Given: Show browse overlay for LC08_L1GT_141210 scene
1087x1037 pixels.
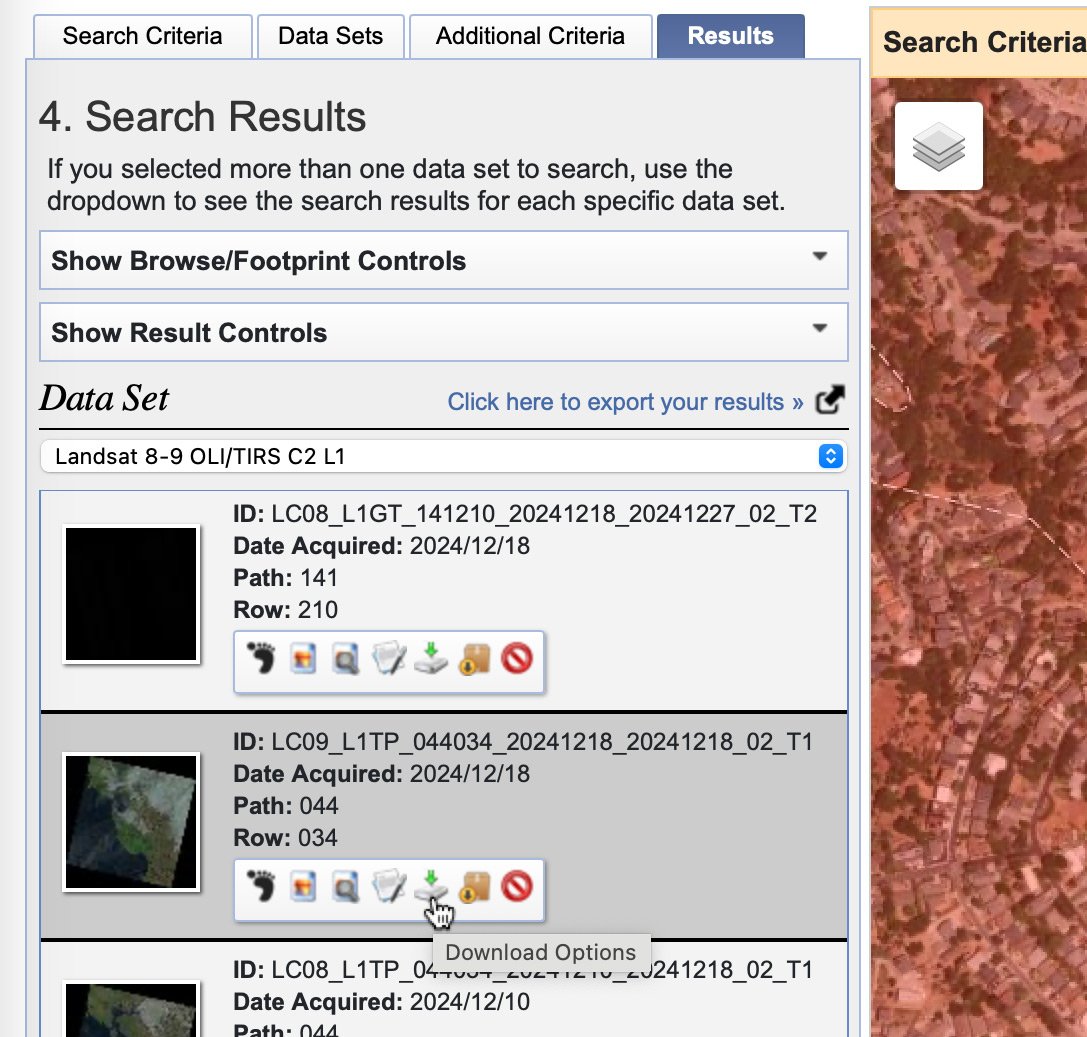Looking at the screenshot, I should [303, 659].
